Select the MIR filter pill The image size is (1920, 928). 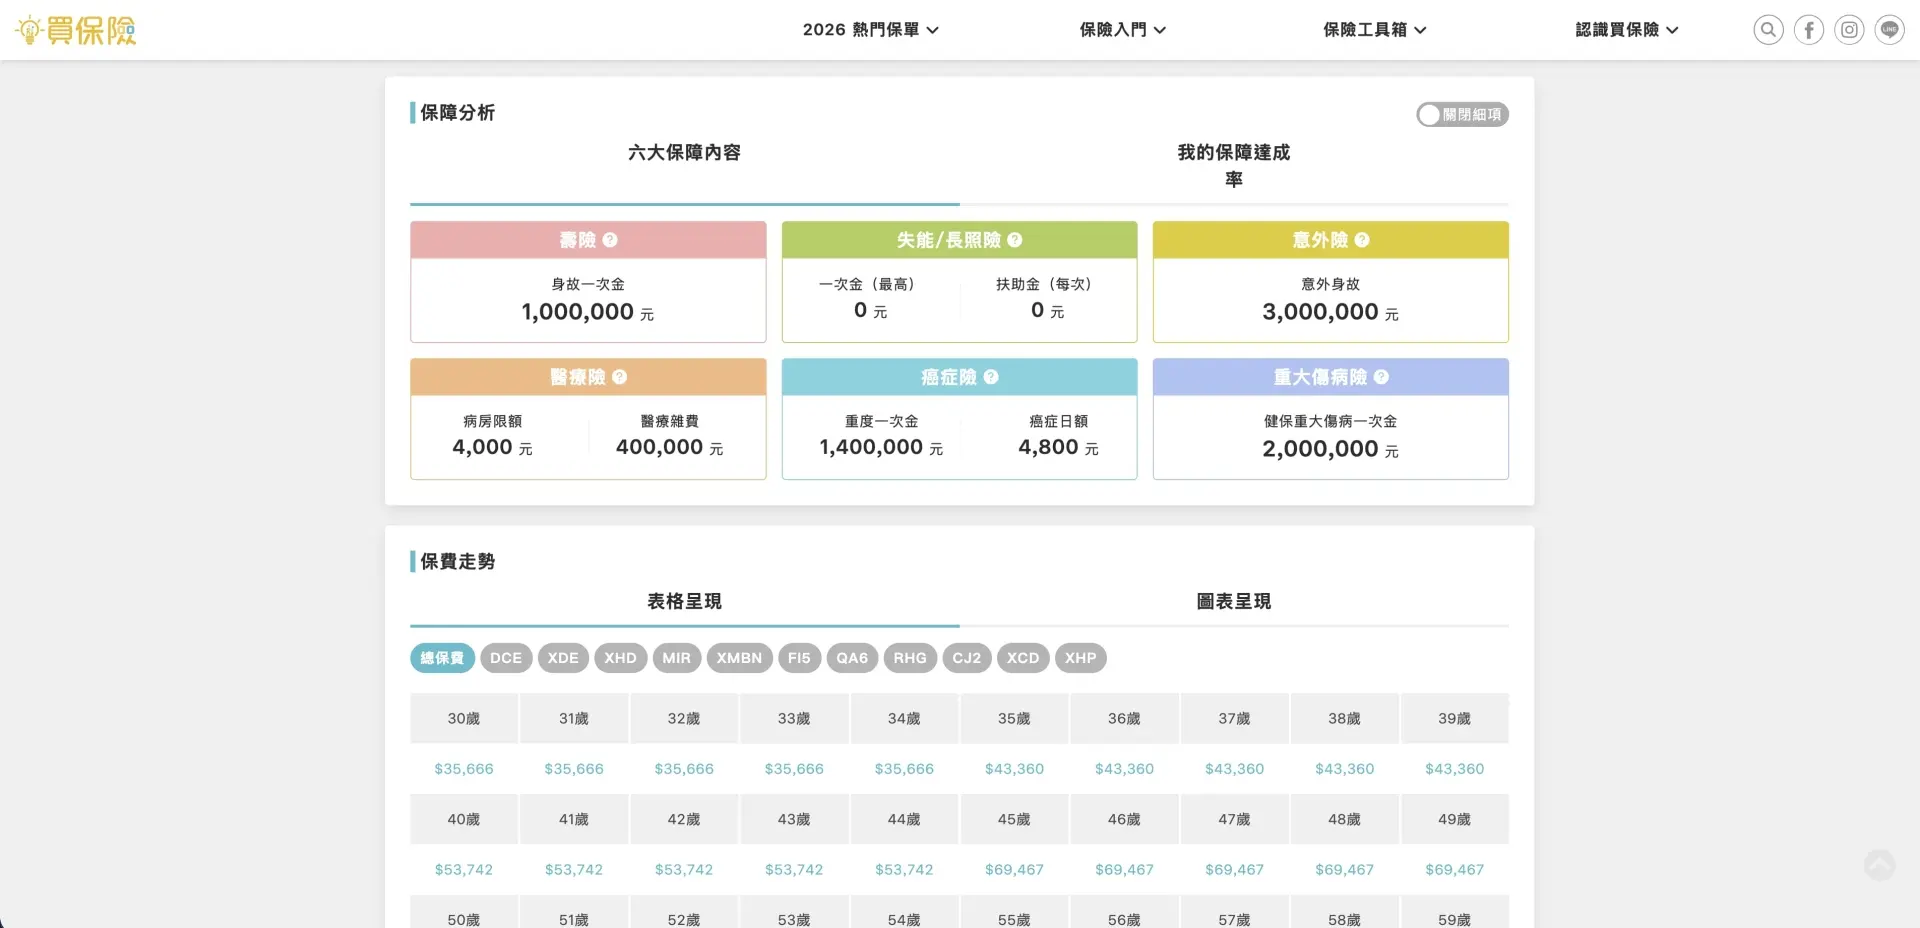[677, 658]
